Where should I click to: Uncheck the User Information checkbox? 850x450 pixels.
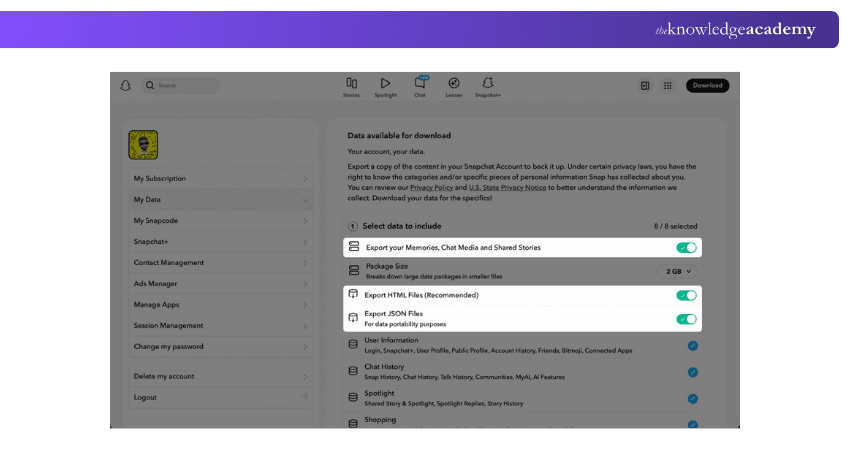(693, 346)
